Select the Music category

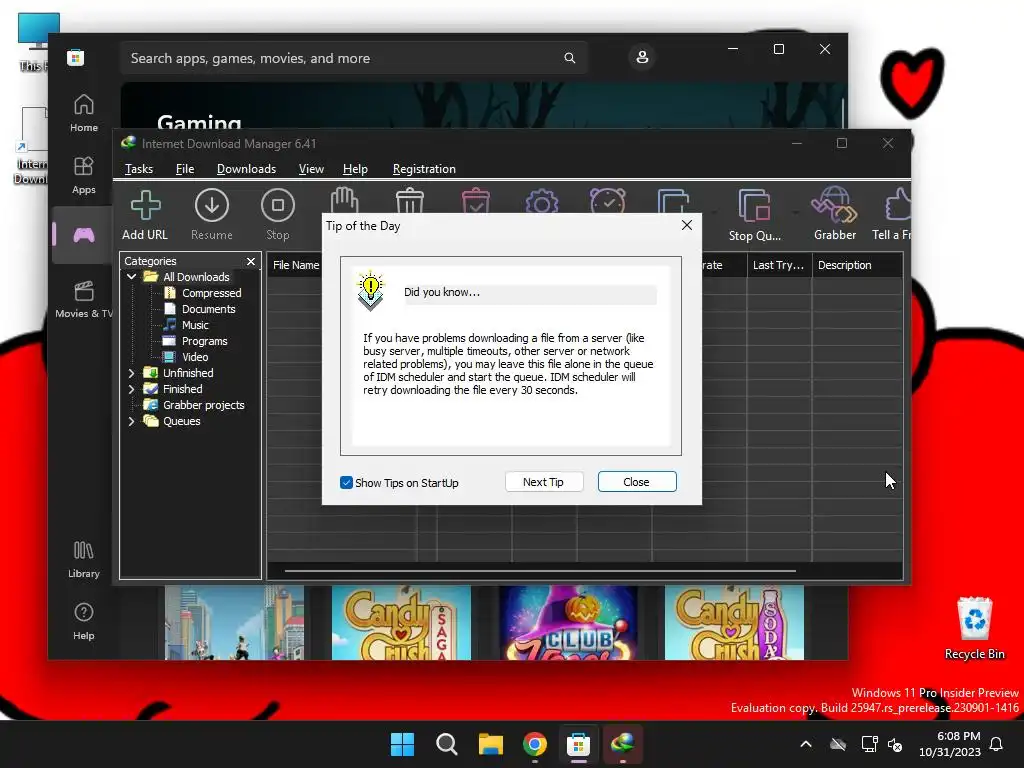coord(195,325)
